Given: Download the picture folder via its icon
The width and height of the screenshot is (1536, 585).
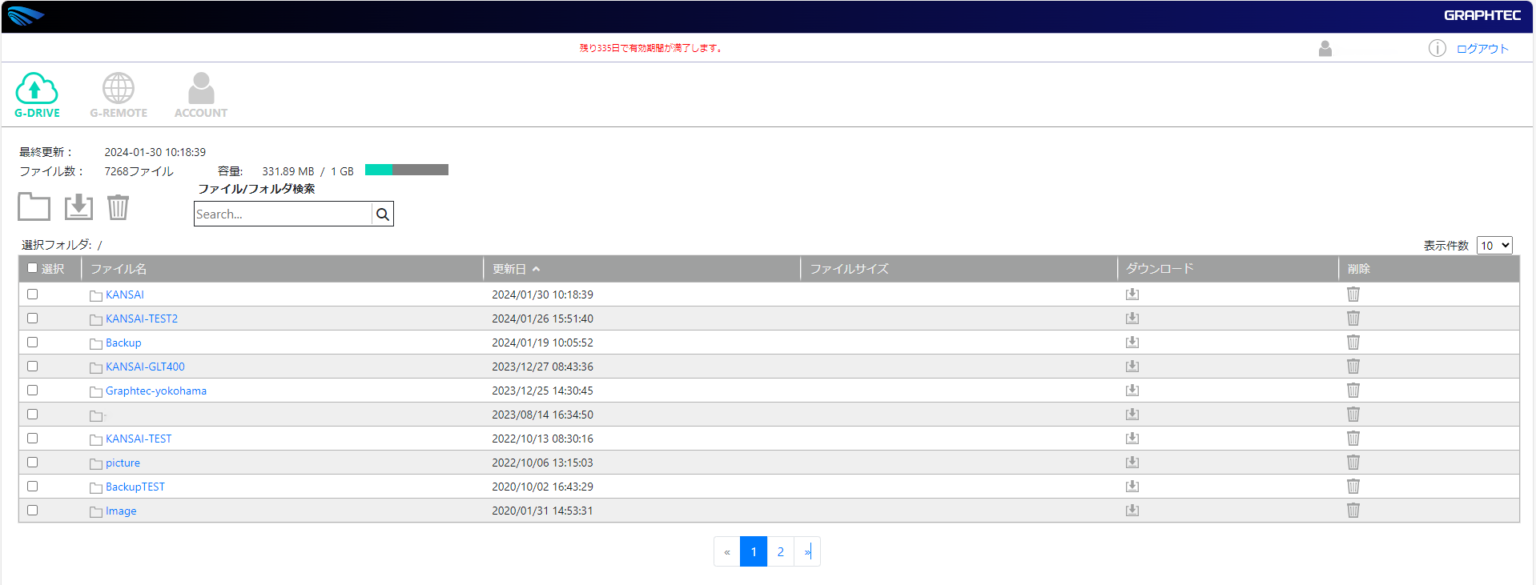Looking at the screenshot, I should 1132,462.
